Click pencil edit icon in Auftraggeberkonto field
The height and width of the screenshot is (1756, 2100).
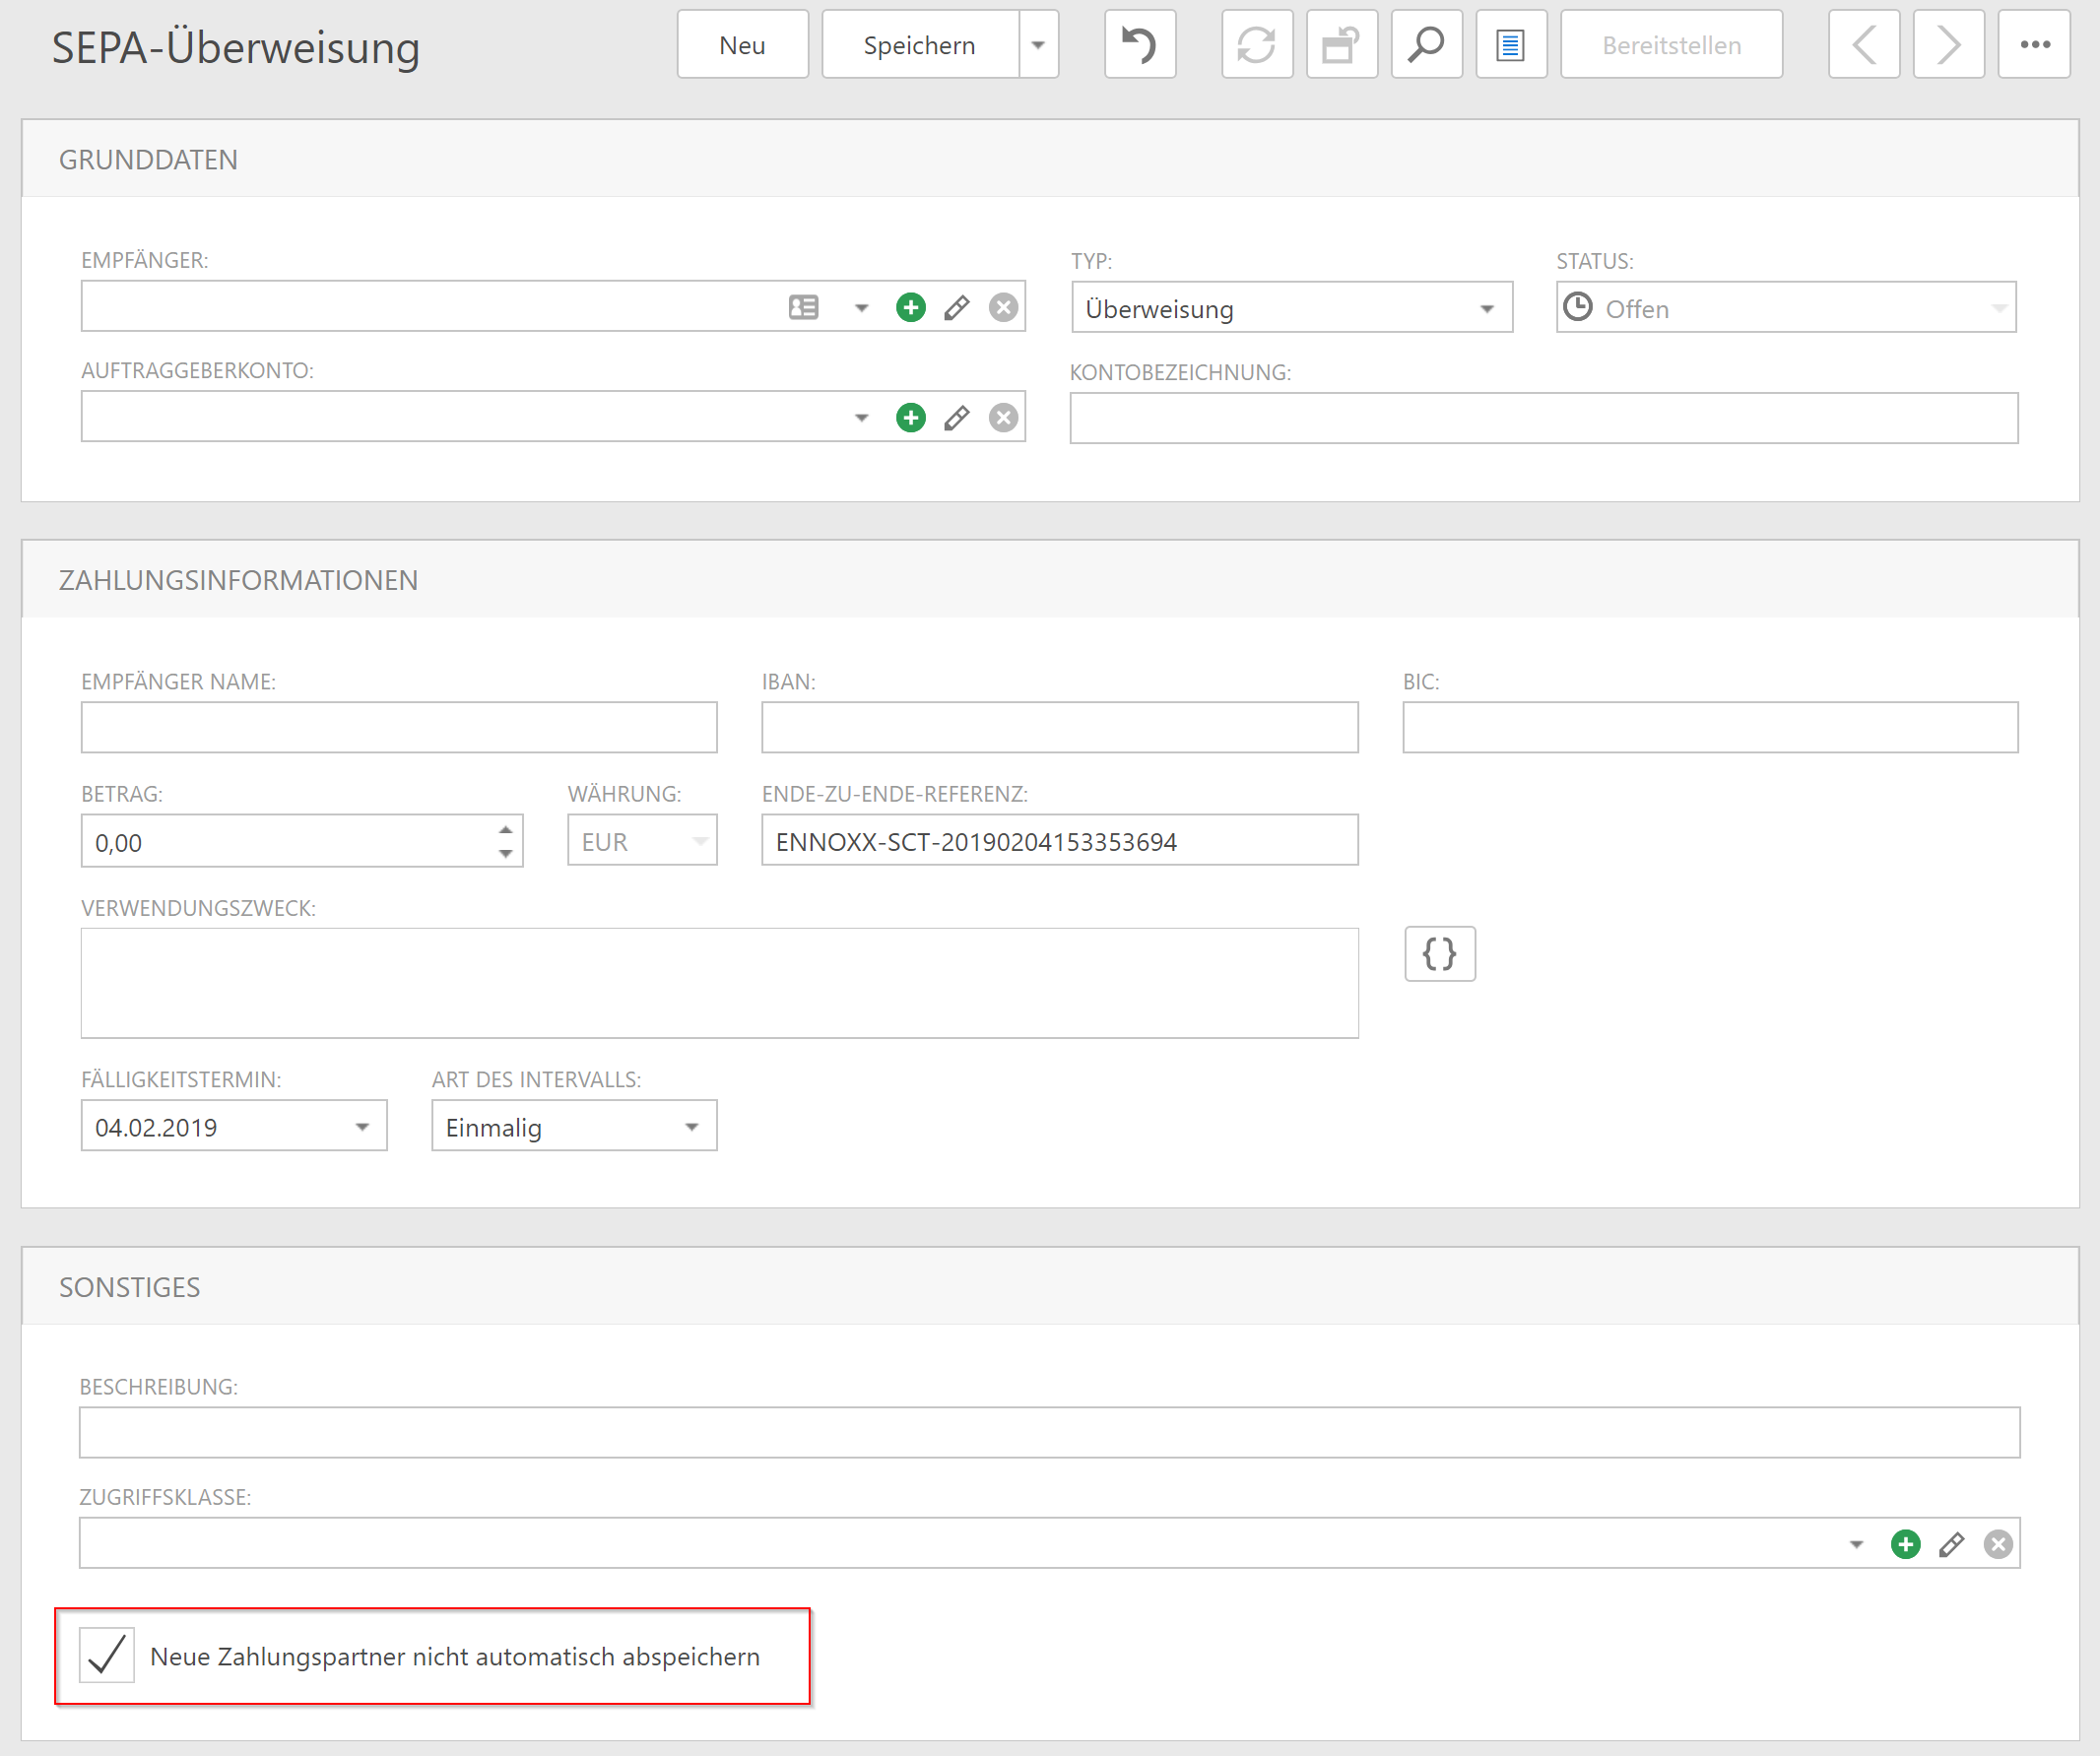click(x=956, y=417)
